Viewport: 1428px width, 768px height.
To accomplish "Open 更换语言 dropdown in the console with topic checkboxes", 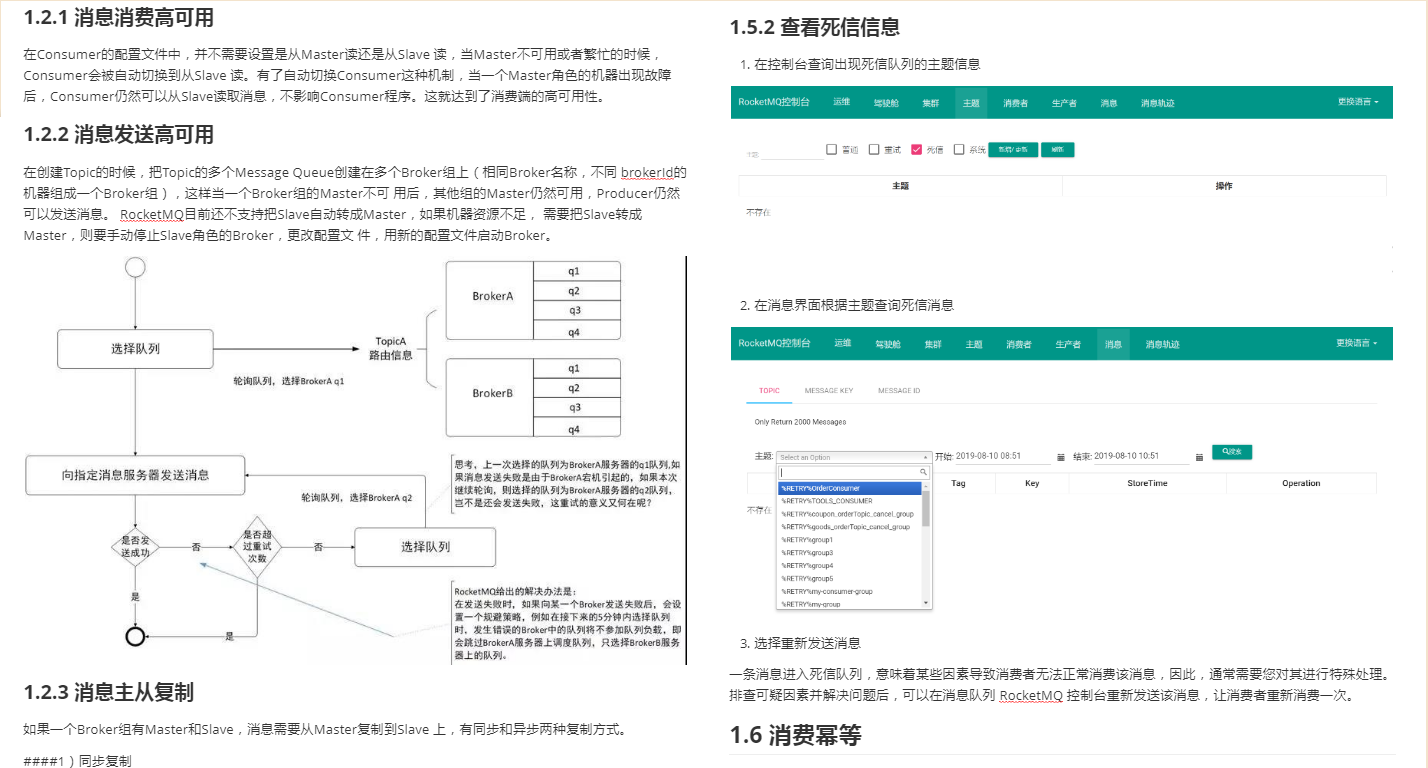I will pyautogui.click(x=1358, y=102).
